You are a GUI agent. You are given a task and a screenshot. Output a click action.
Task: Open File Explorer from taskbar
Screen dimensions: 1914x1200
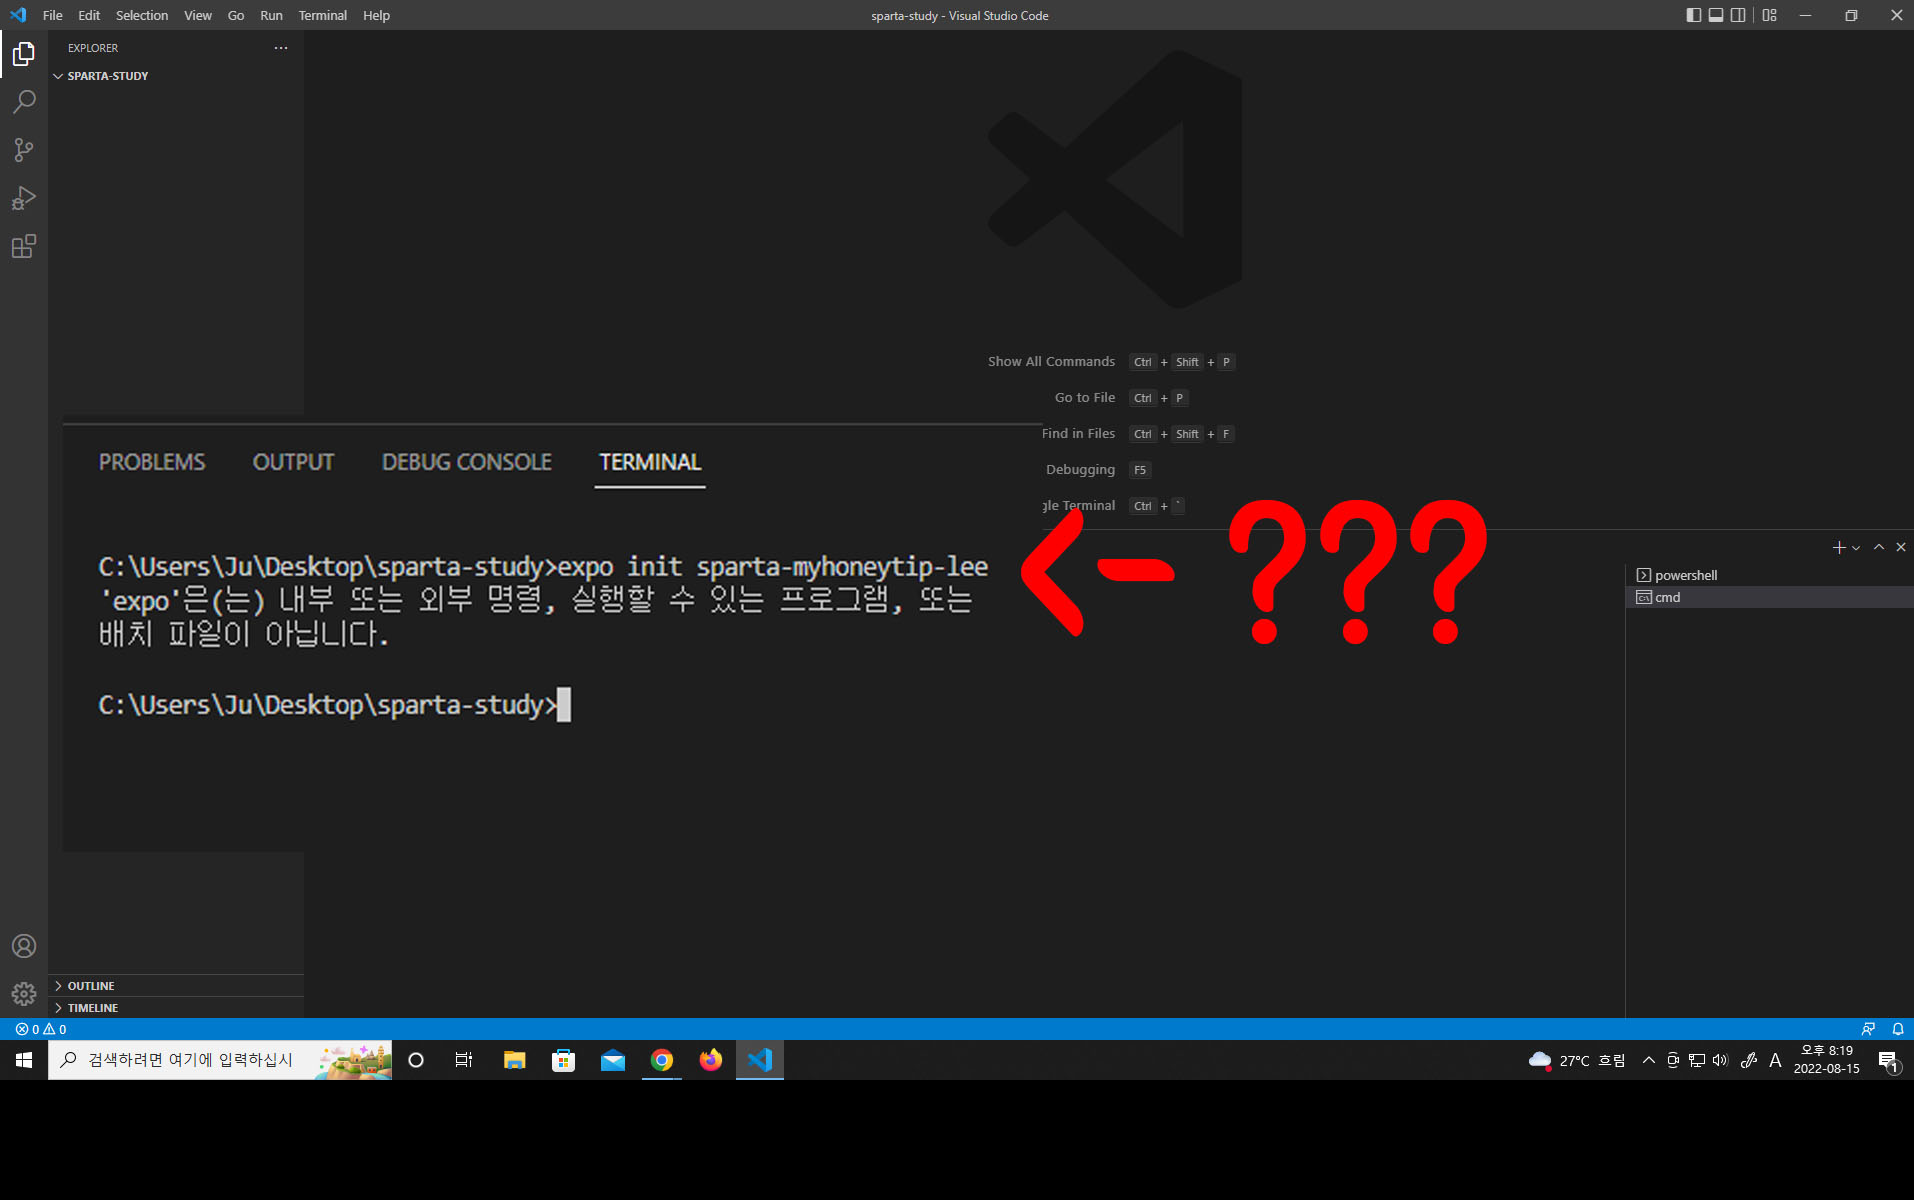[514, 1060]
